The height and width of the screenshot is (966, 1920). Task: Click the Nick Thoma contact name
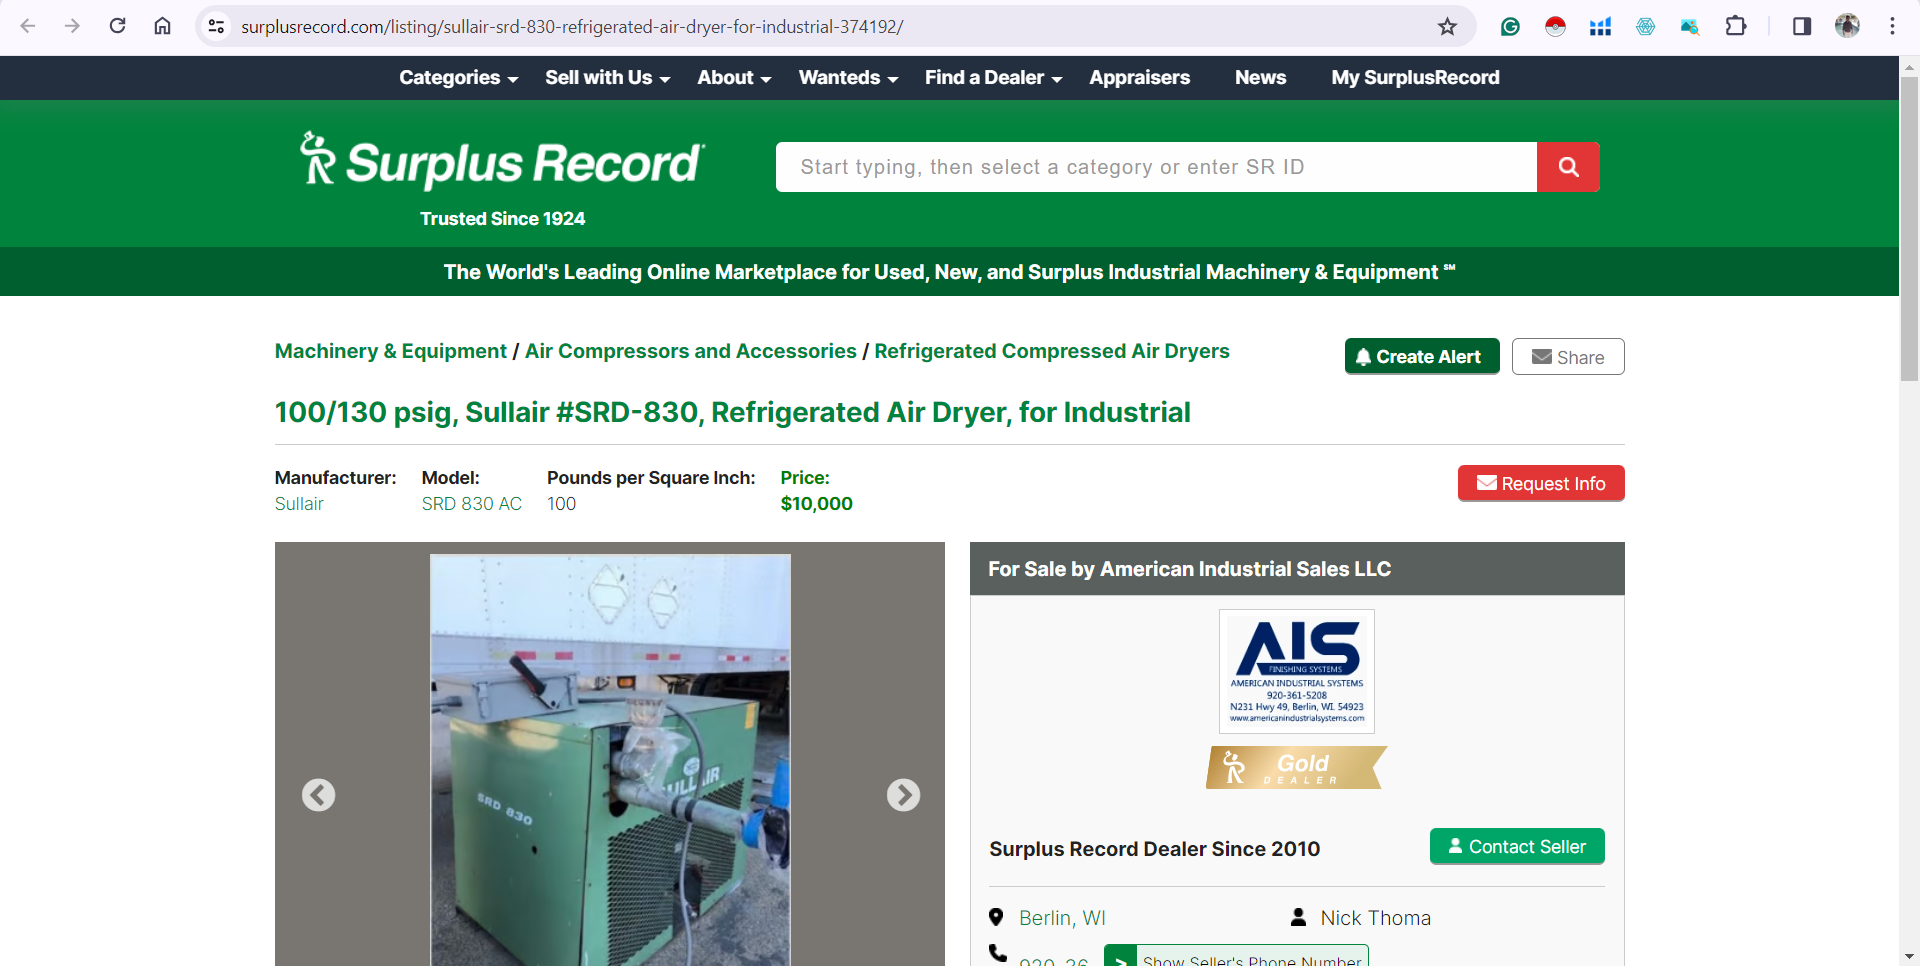tap(1375, 918)
